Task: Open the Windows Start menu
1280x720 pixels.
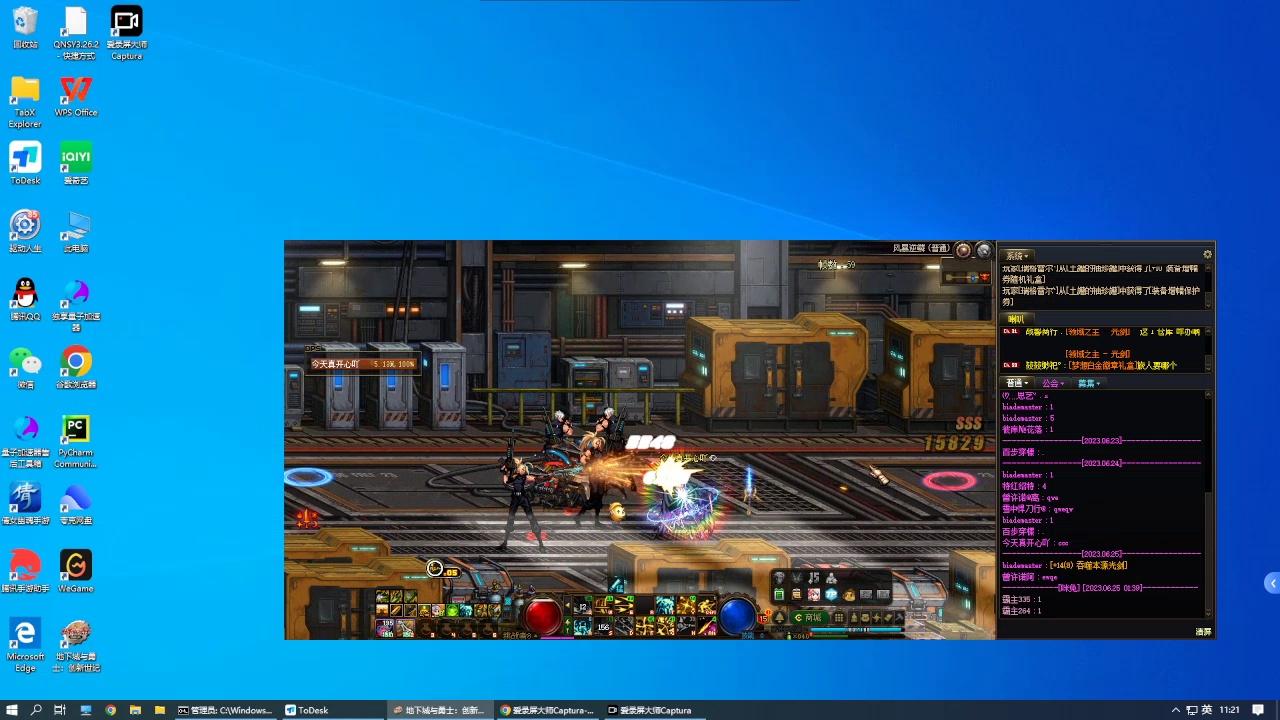Action: tap(12, 710)
